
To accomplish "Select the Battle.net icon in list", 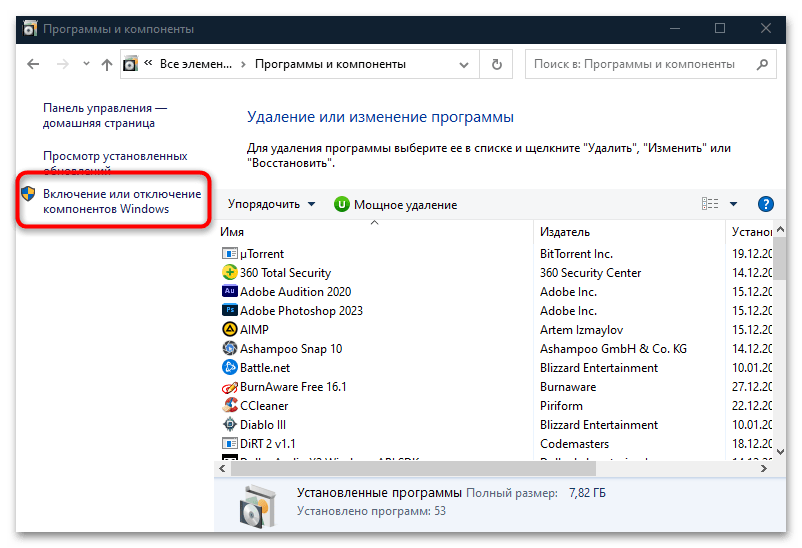I will pos(230,368).
